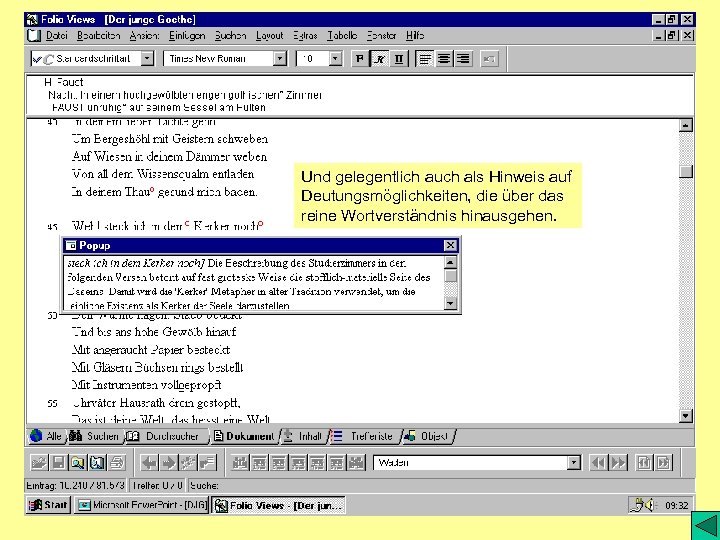Click the left-pointing back arrow icon
The image size is (720, 540).
coord(149,462)
